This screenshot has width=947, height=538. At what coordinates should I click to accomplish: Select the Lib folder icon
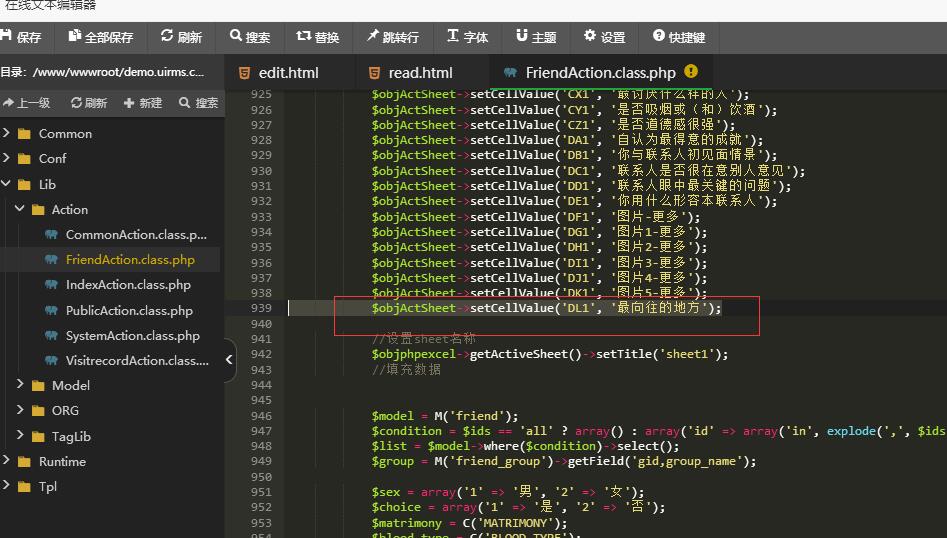click(24, 185)
